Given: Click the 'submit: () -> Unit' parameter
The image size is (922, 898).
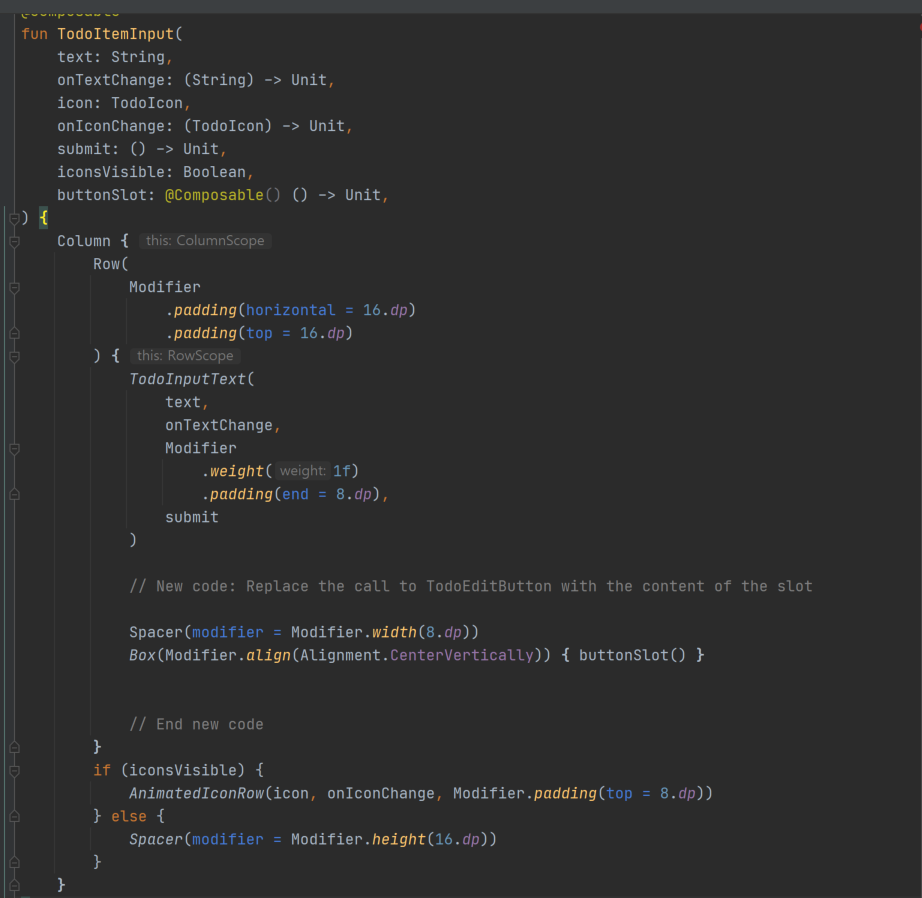Looking at the screenshot, I should (138, 149).
